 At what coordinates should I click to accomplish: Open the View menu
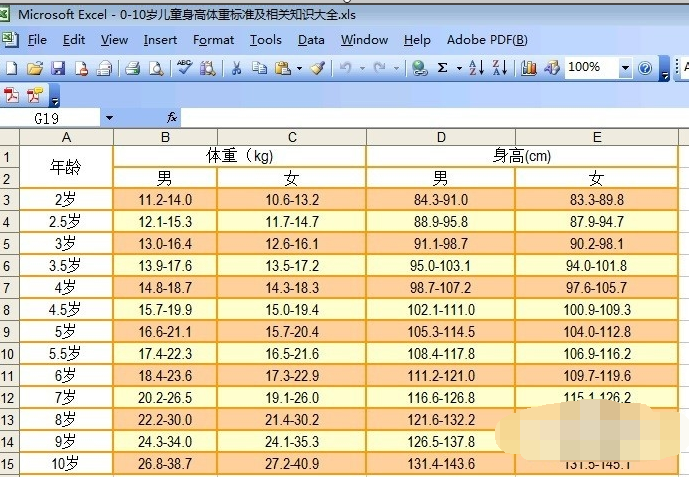(x=114, y=40)
